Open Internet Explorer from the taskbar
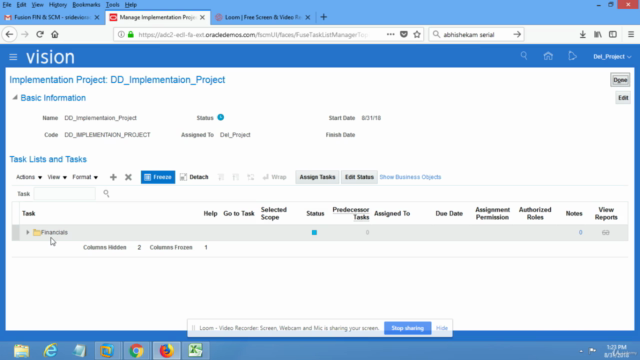This screenshot has width=640, height=360. point(51,351)
